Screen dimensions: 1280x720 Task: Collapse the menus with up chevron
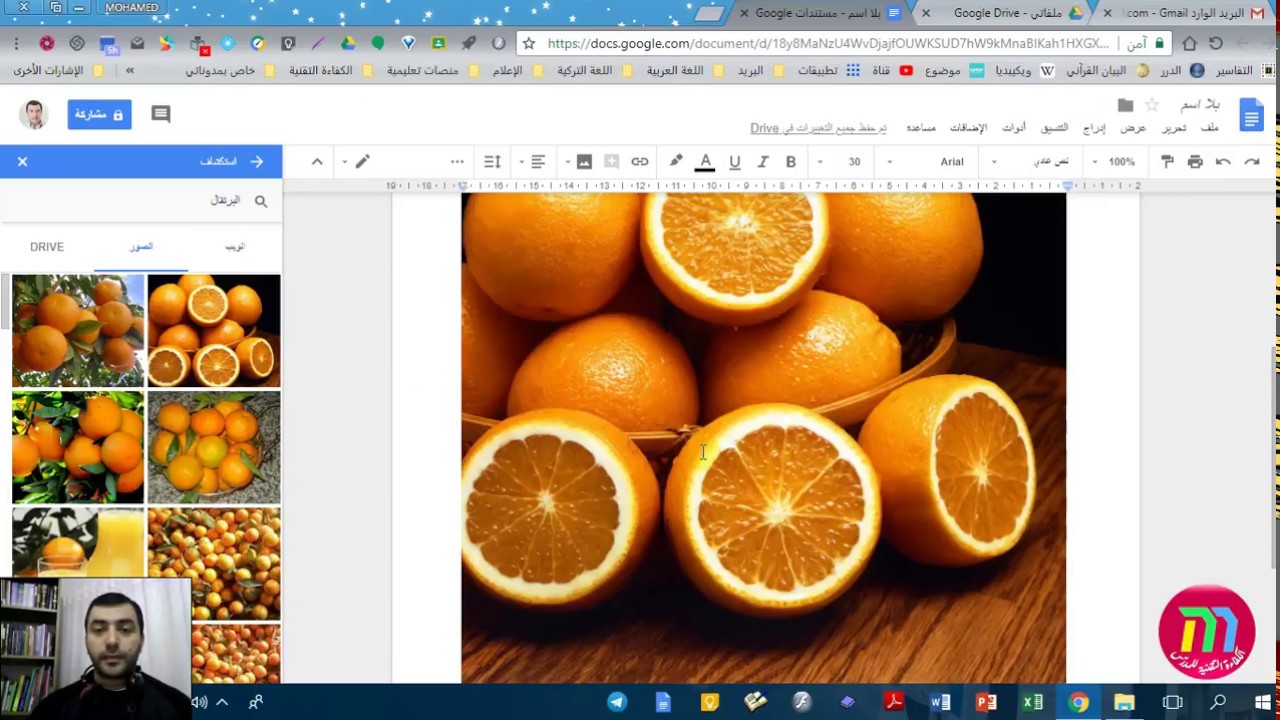pos(317,162)
